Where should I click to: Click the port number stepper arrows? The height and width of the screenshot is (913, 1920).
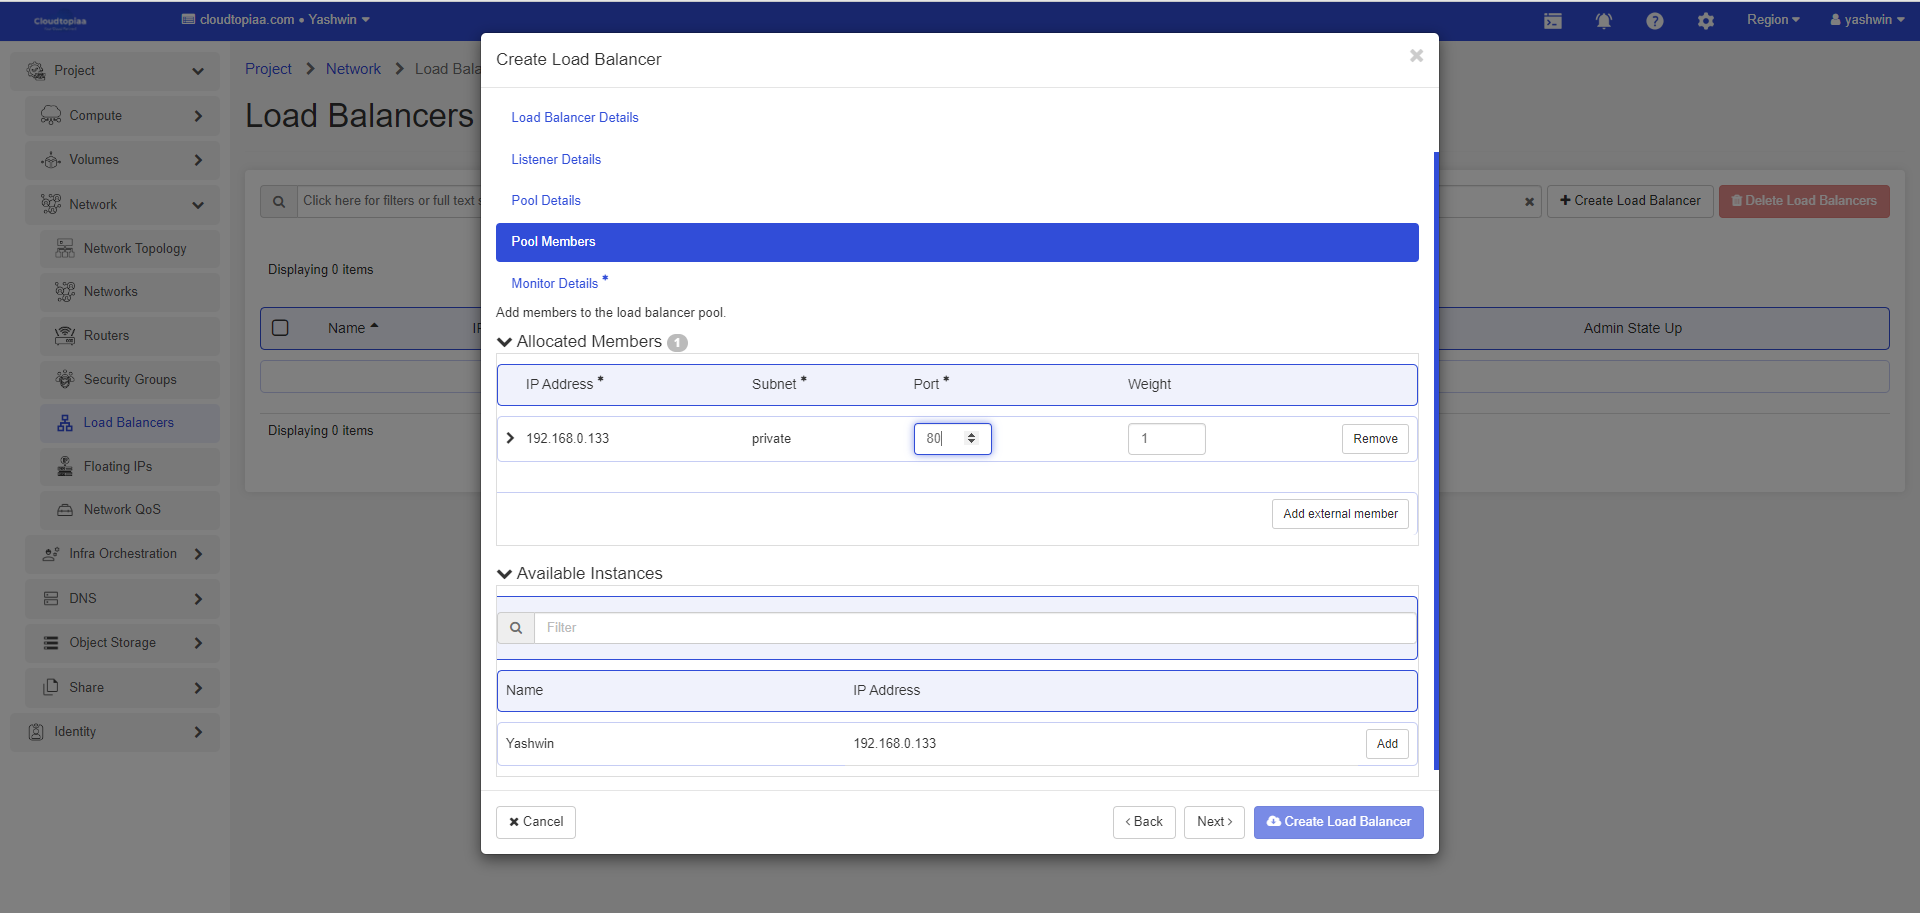pos(971,439)
